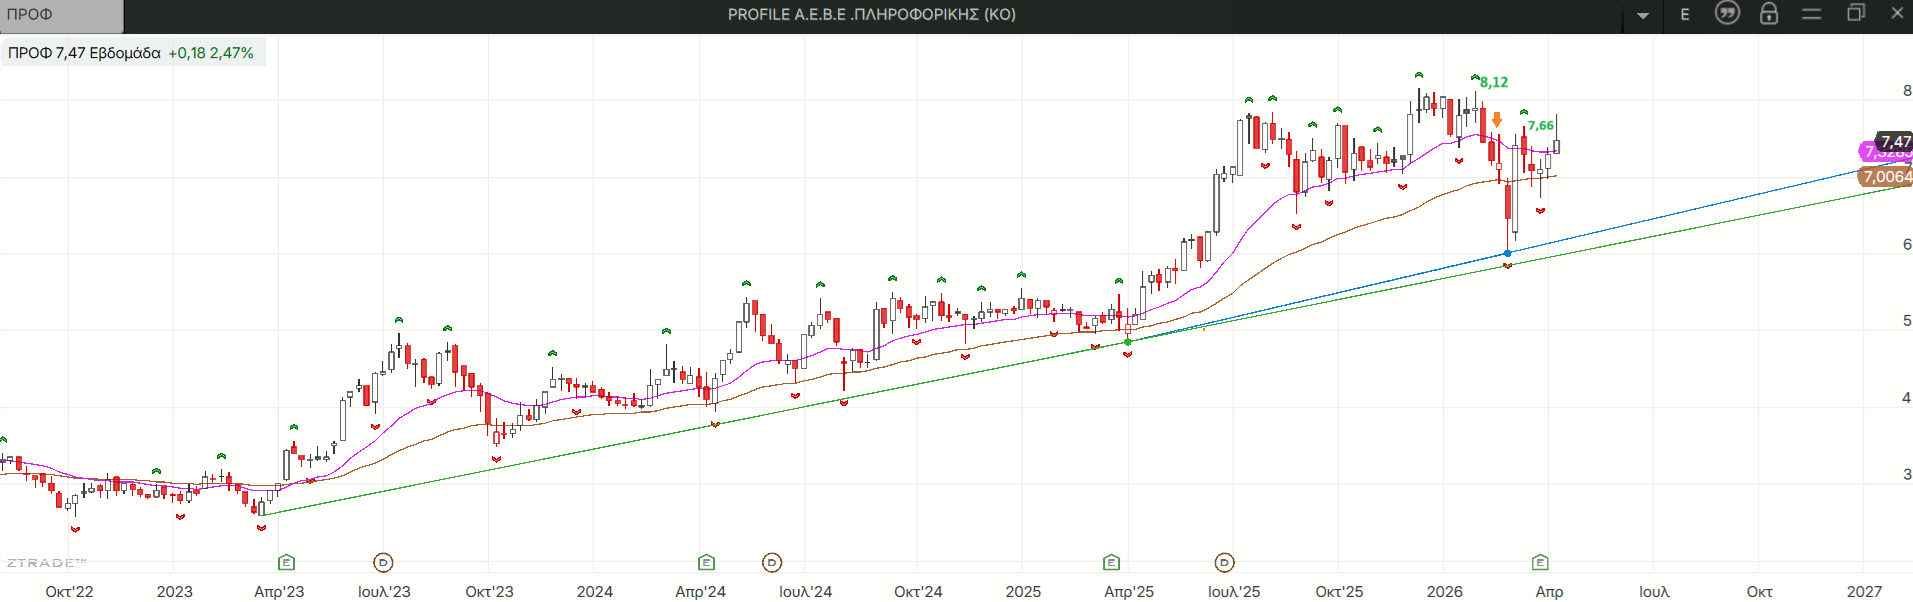The image size is (1913, 602).
Task: Click the earnings E marker at Απρ'25
Action: click(x=1111, y=562)
